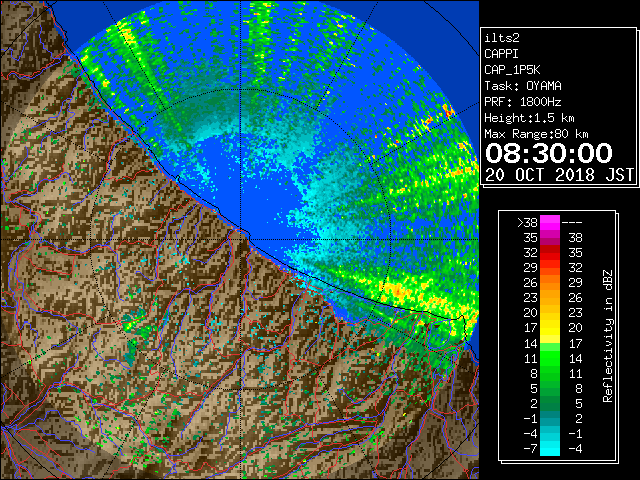Click the 'CAP_1P5K' text
The height and width of the screenshot is (480, 640).
click(512, 70)
